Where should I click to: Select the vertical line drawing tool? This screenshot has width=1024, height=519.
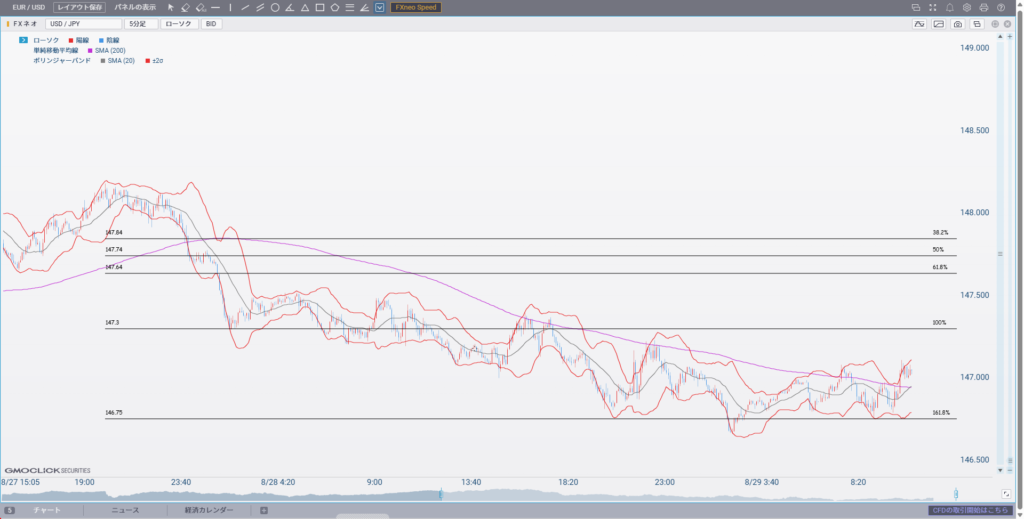tap(231, 8)
